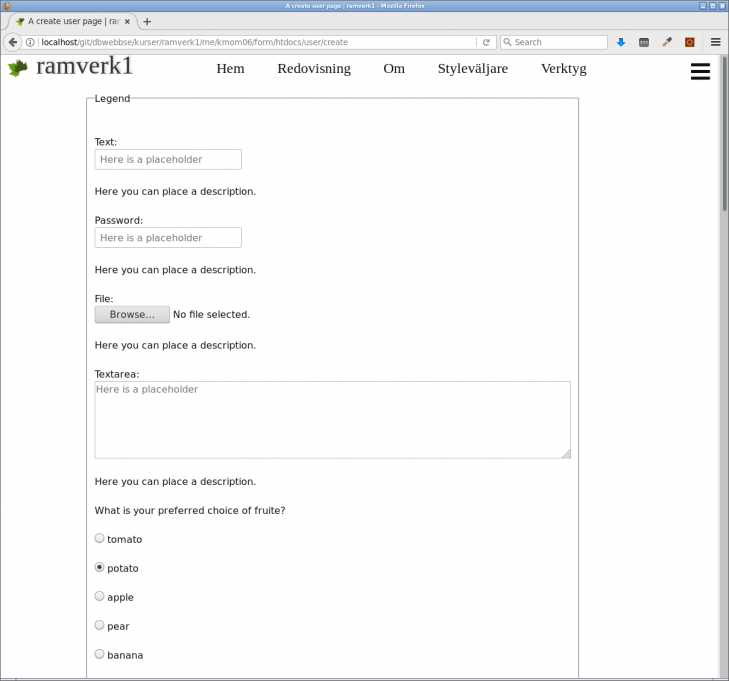The width and height of the screenshot is (729, 681).
Task: Select the tomato radio button
Action: pos(99,538)
